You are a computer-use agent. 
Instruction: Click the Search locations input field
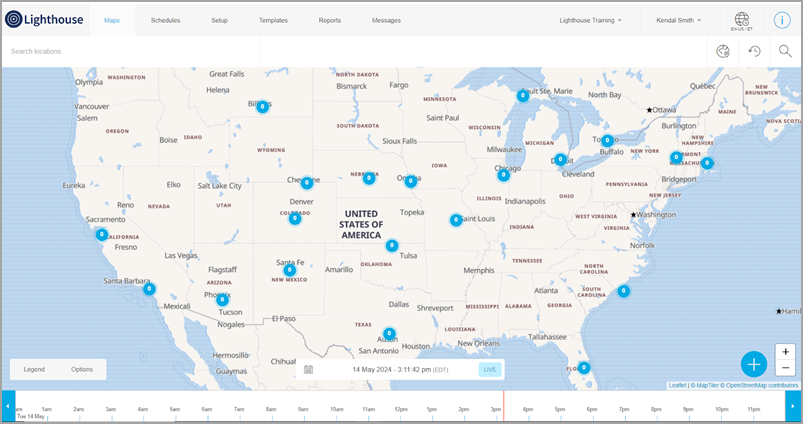click(x=130, y=51)
